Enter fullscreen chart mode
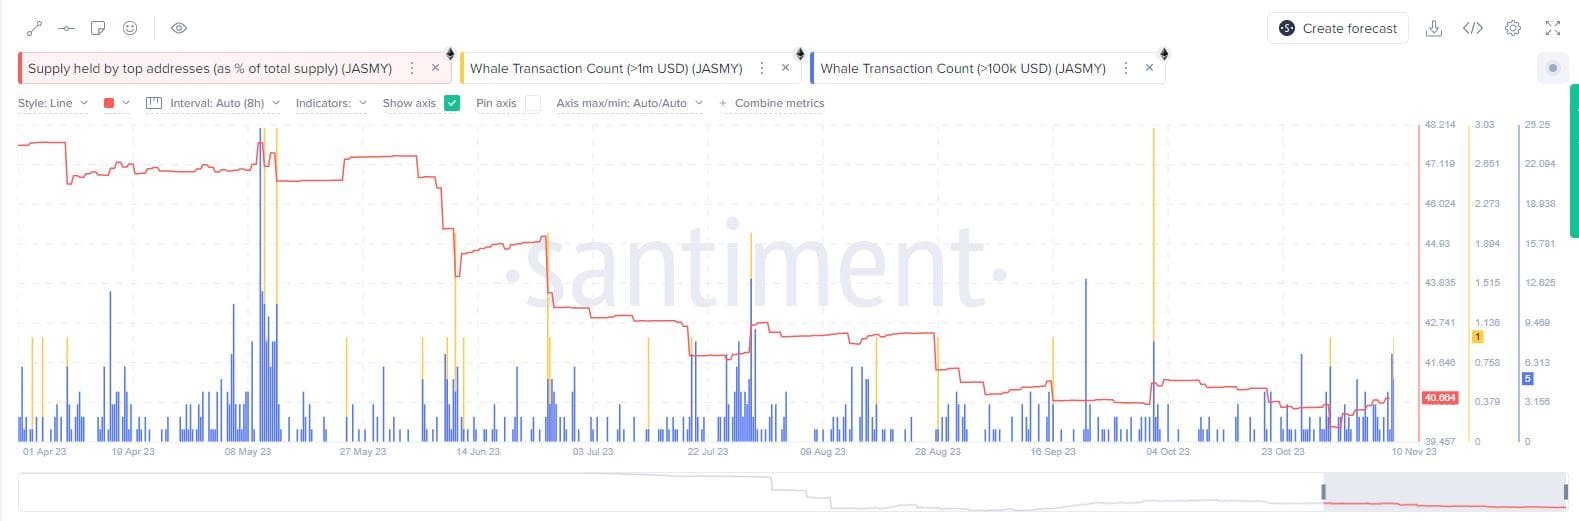The height and width of the screenshot is (521, 1579). pyautogui.click(x=1552, y=28)
